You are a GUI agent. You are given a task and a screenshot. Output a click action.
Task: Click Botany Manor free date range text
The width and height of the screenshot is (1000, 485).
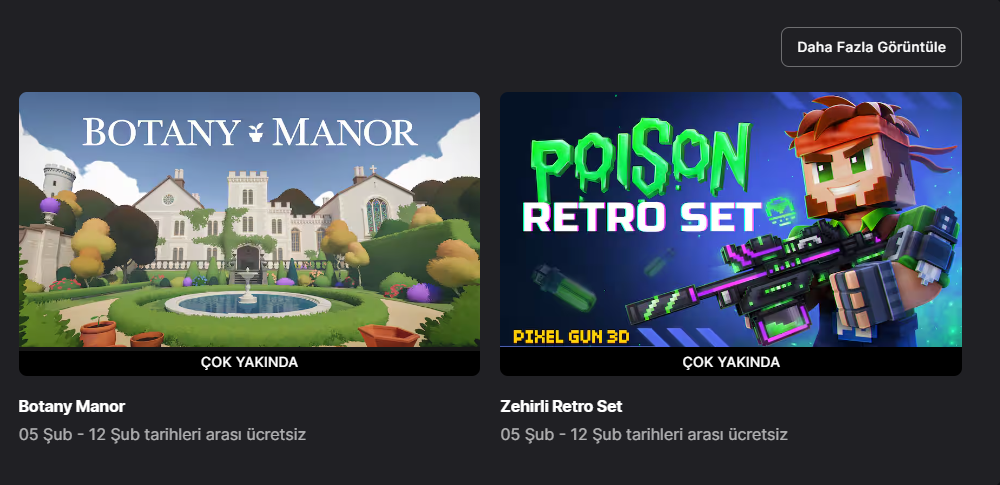tap(163, 435)
